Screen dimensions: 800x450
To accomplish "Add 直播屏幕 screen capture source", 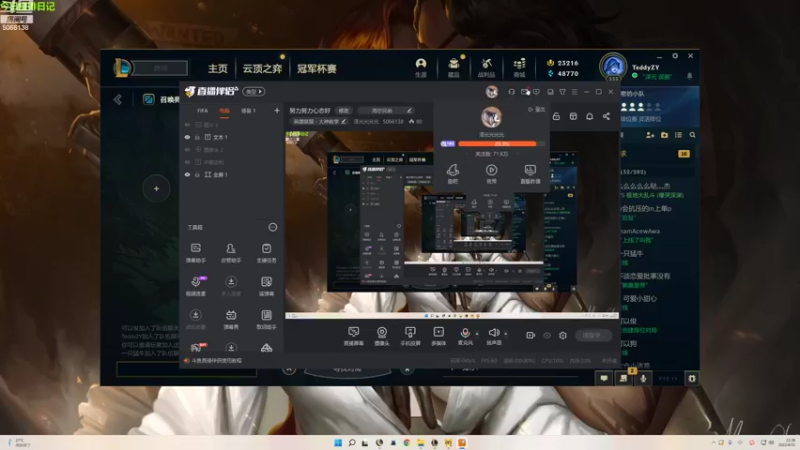I will pos(353,336).
